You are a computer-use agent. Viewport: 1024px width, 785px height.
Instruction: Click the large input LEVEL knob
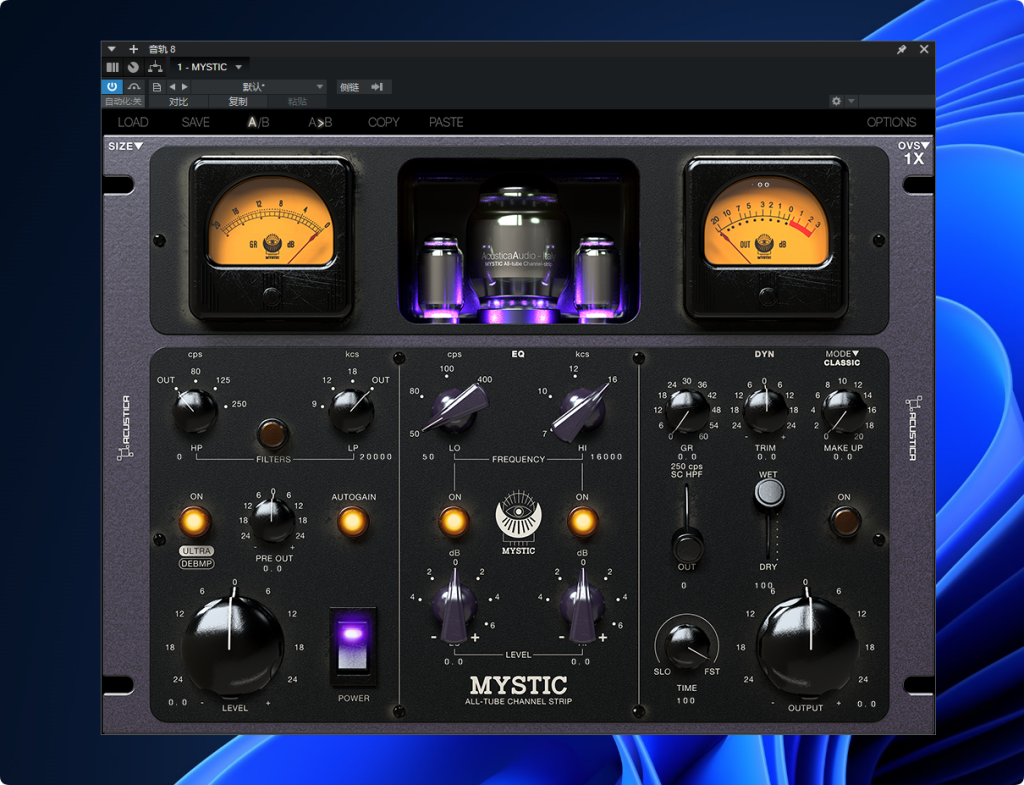pyautogui.click(x=232, y=644)
